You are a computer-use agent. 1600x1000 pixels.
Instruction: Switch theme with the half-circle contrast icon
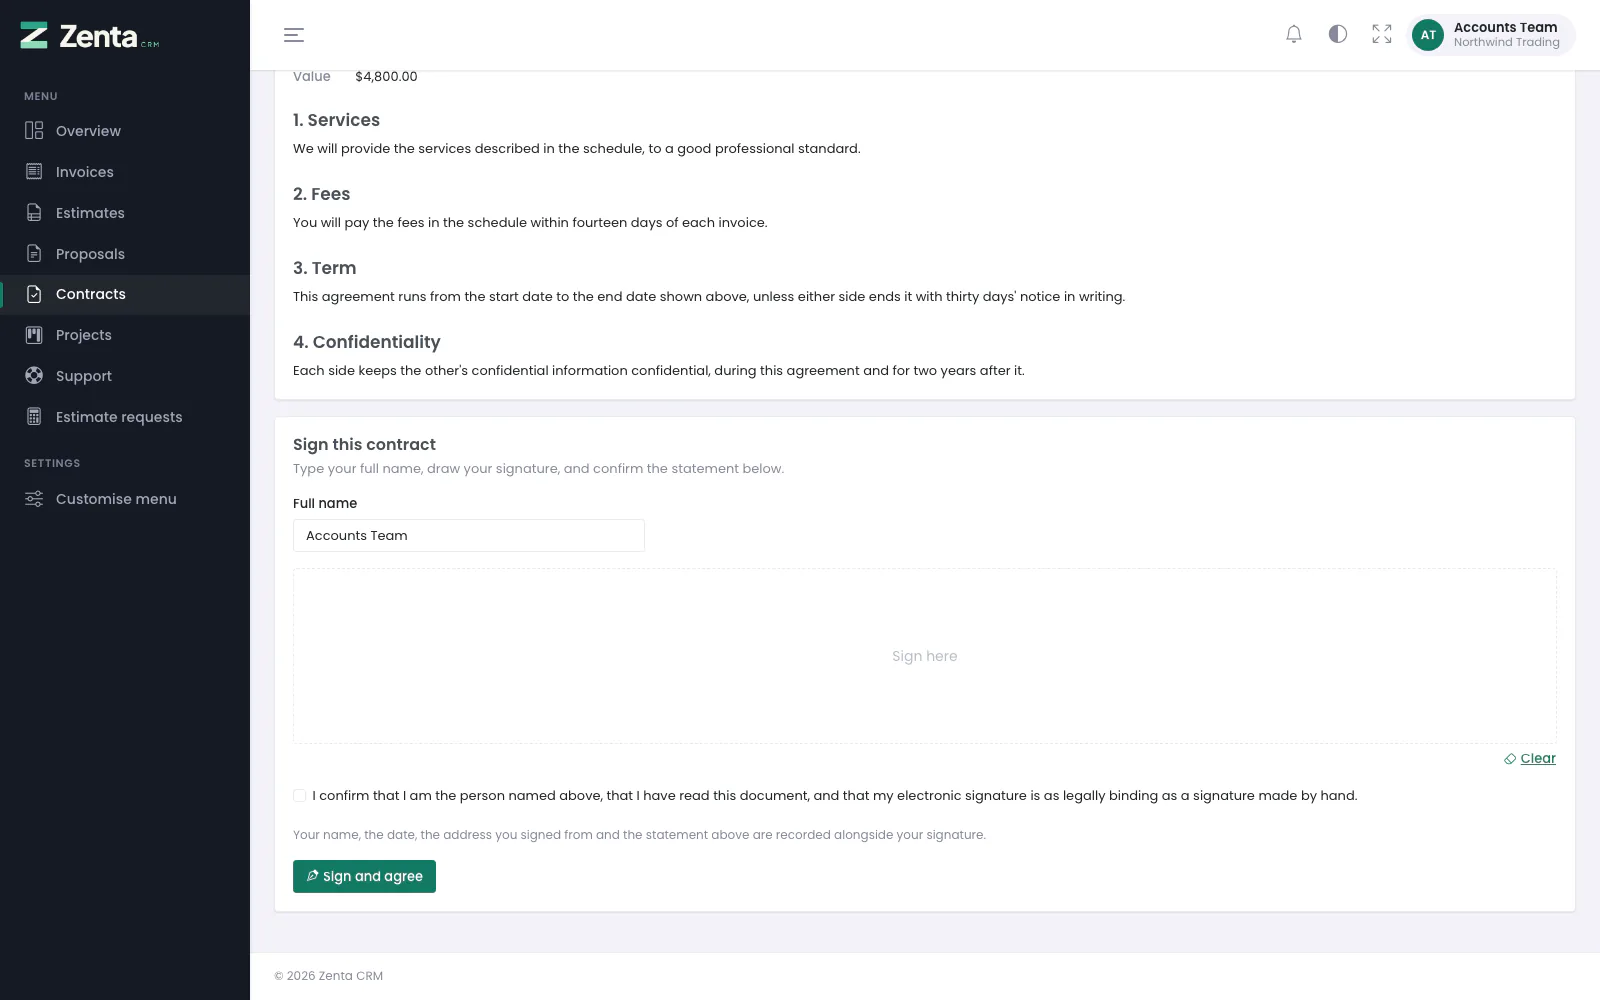(x=1338, y=34)
